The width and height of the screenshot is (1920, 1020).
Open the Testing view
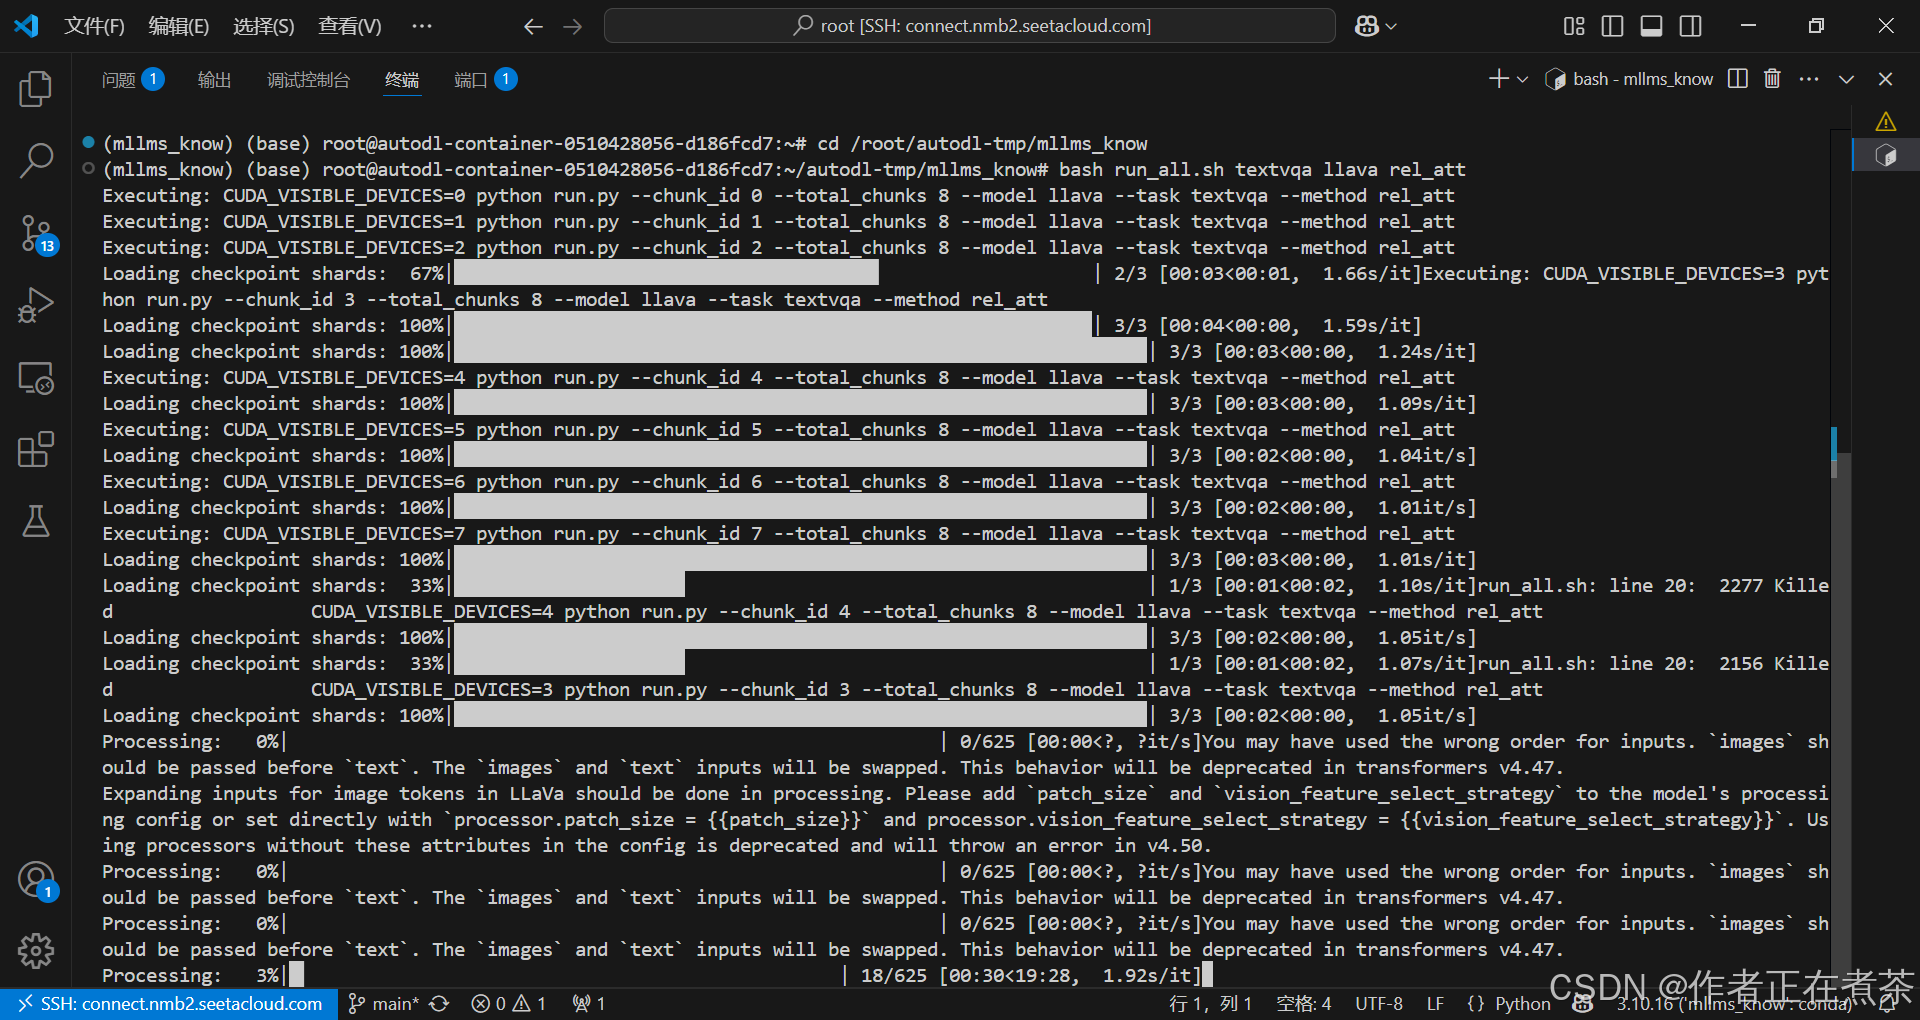coord(36,521)
